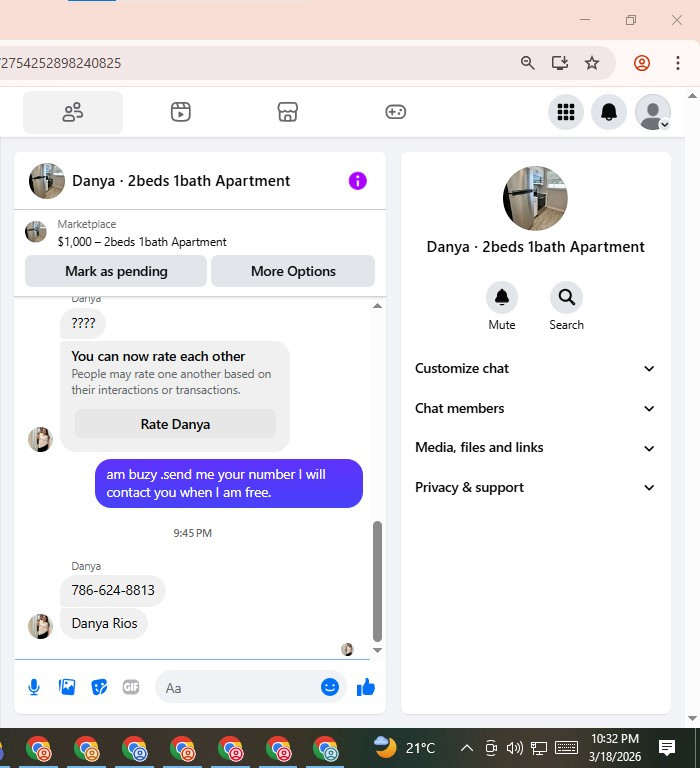
Task: Open the Facebook menu grid icon
Action: [566, 112]
